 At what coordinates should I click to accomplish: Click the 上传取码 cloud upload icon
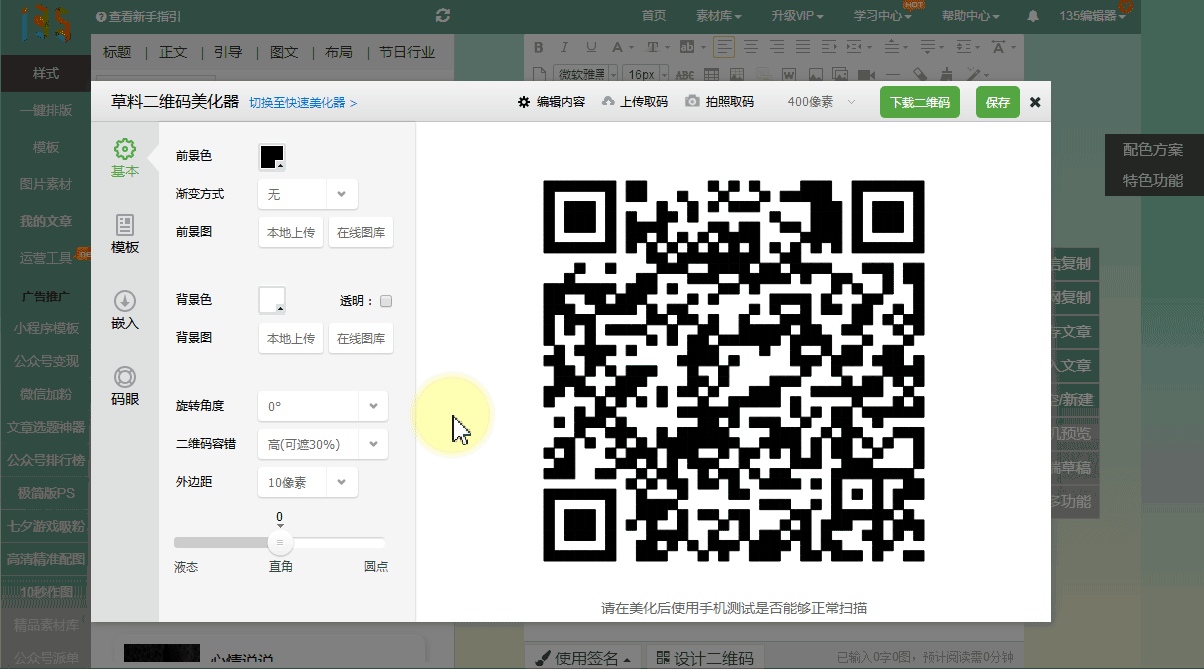[x=608, y=102]
